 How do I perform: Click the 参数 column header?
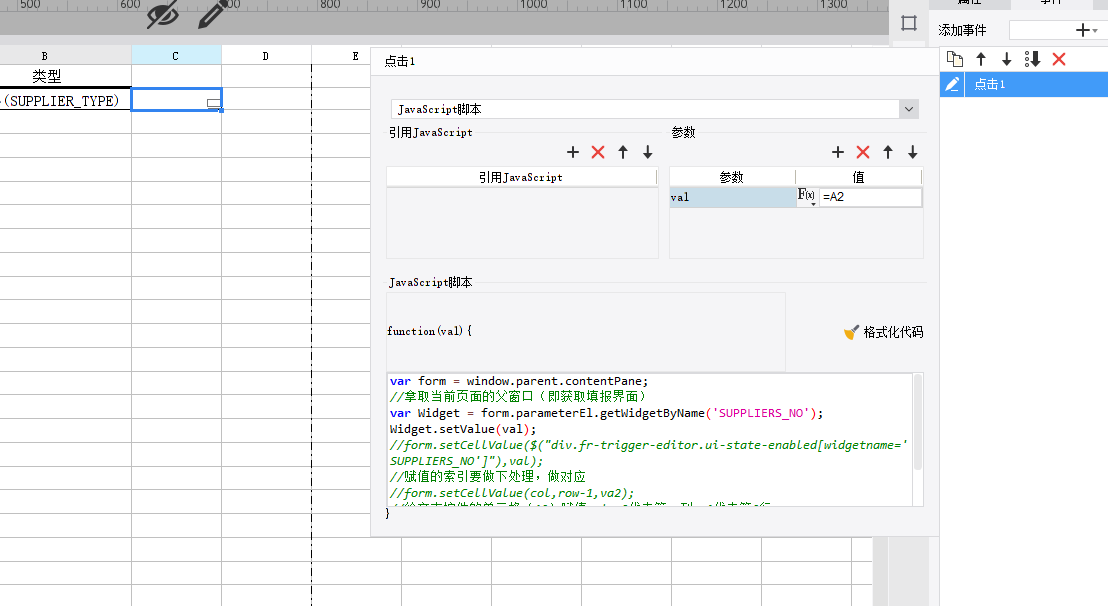click(731, 177)
